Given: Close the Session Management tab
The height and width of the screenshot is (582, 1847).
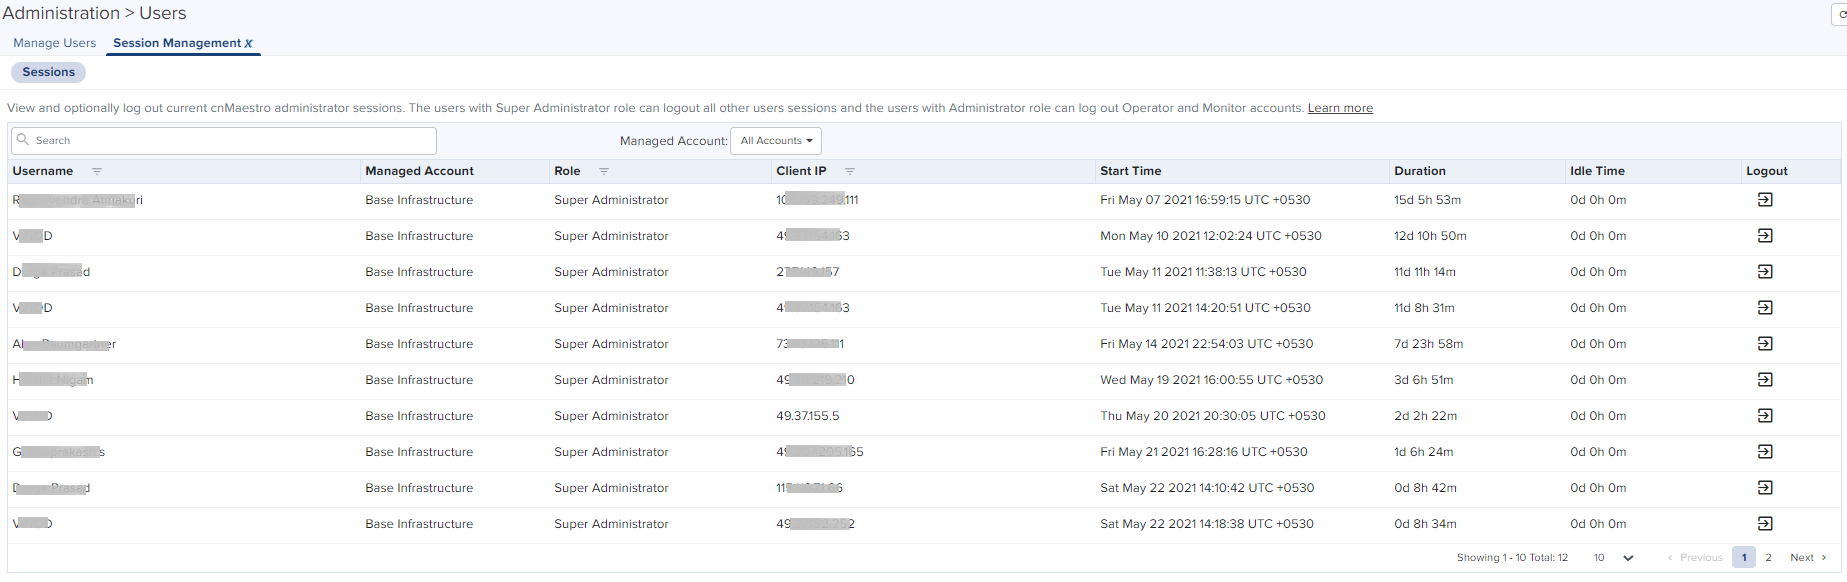Looking at the screenshot, I should tap(248, 44).
